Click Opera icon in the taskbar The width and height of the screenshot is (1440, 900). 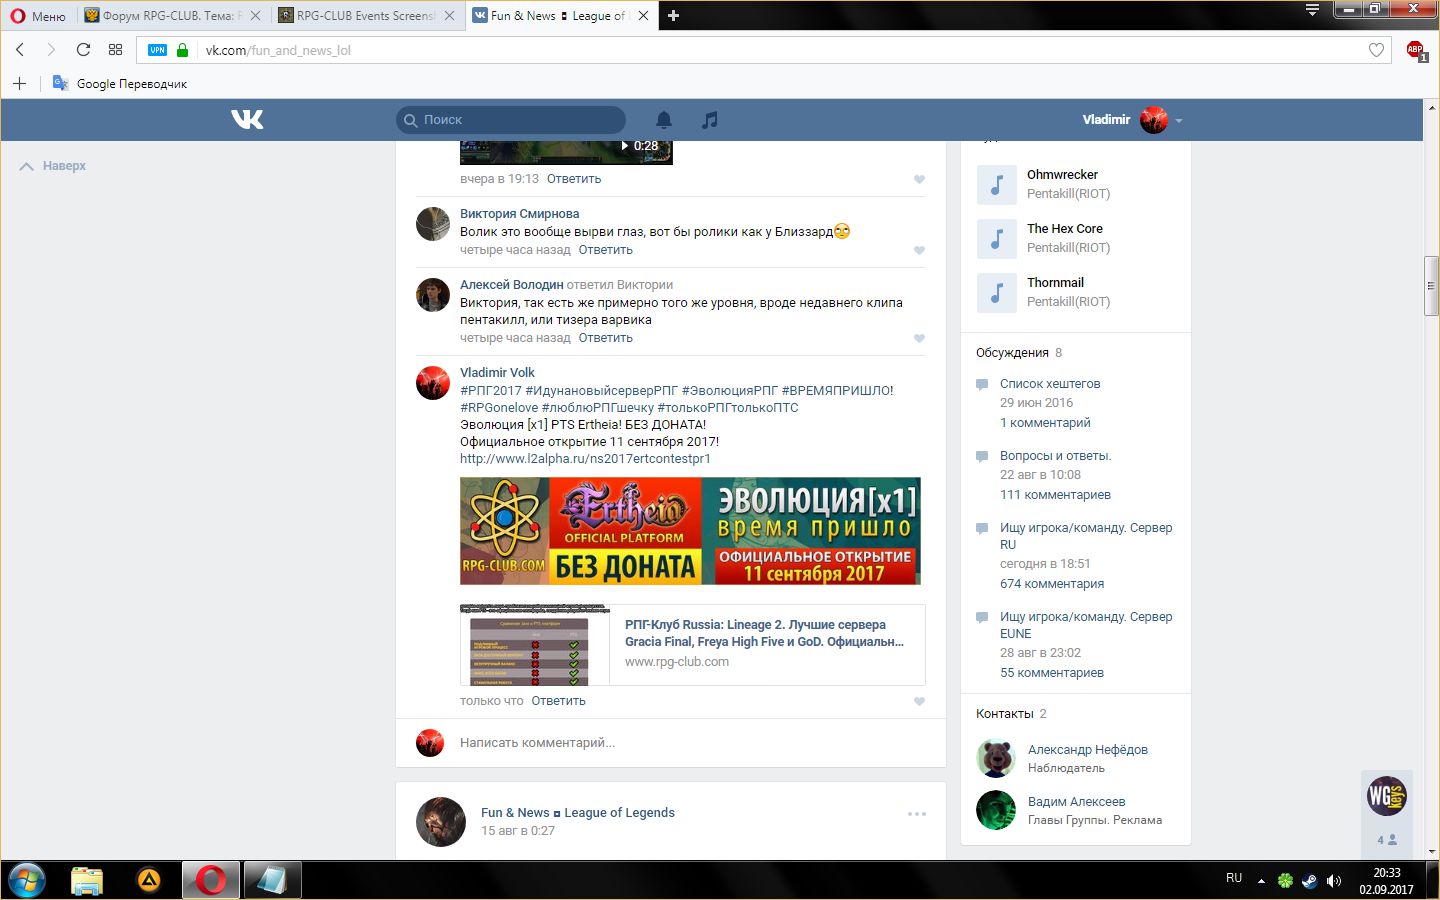coord(211,880)
